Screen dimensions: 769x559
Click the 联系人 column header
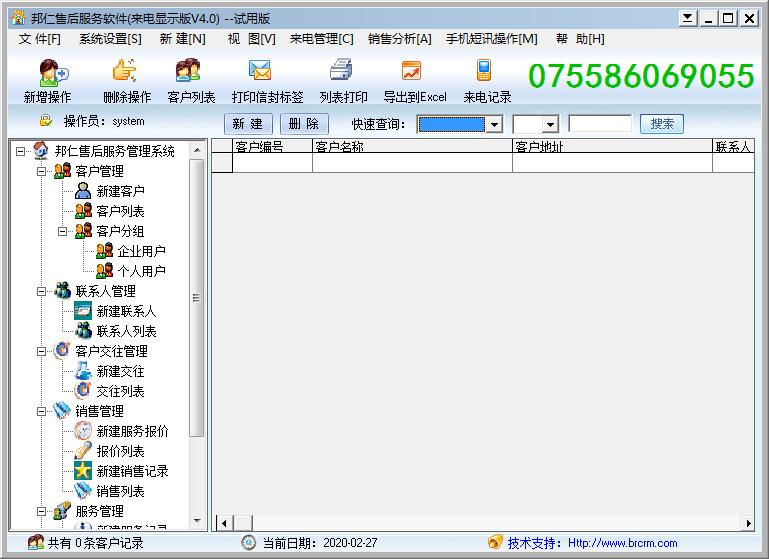click(733, 146)
